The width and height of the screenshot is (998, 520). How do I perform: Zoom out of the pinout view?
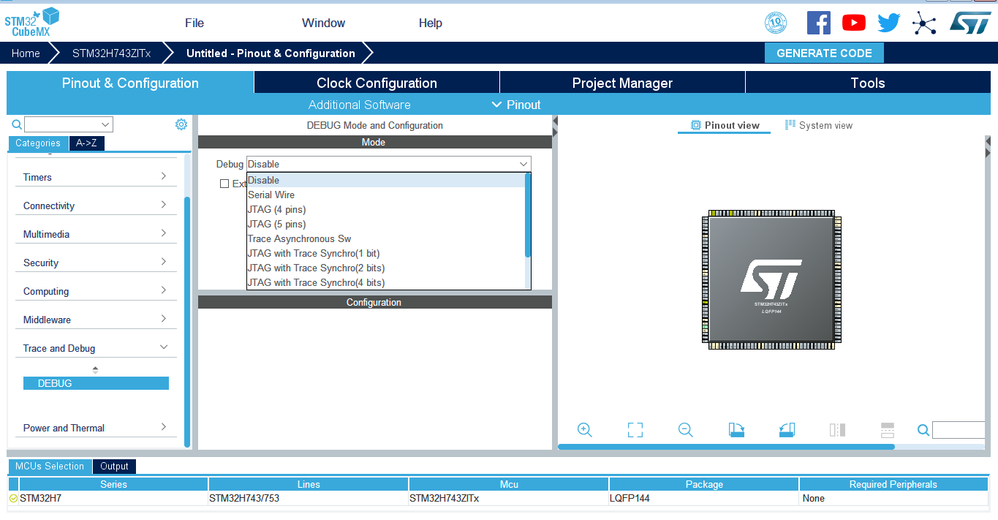(x=685, y=430)
